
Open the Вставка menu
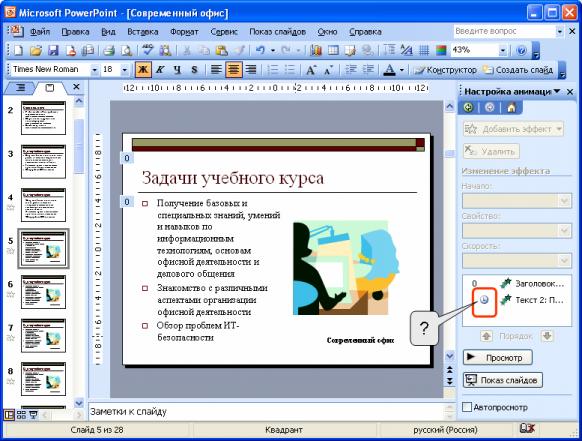[x=143, y=32]
